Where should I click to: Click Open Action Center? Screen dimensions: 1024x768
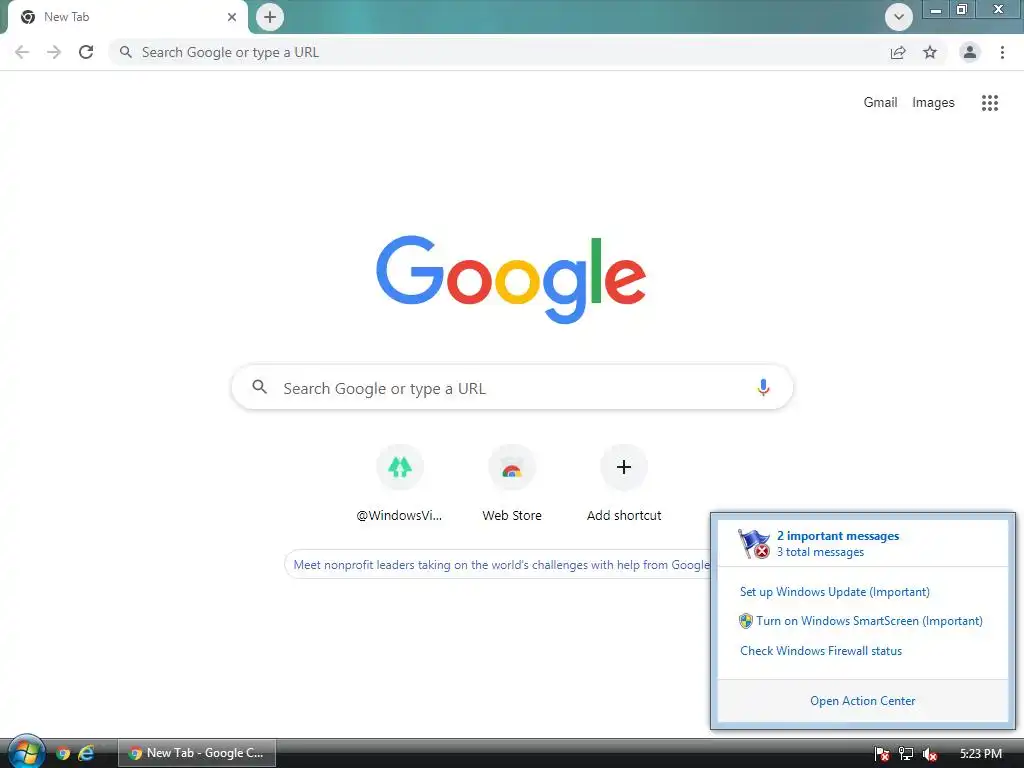tap(863, 701)
